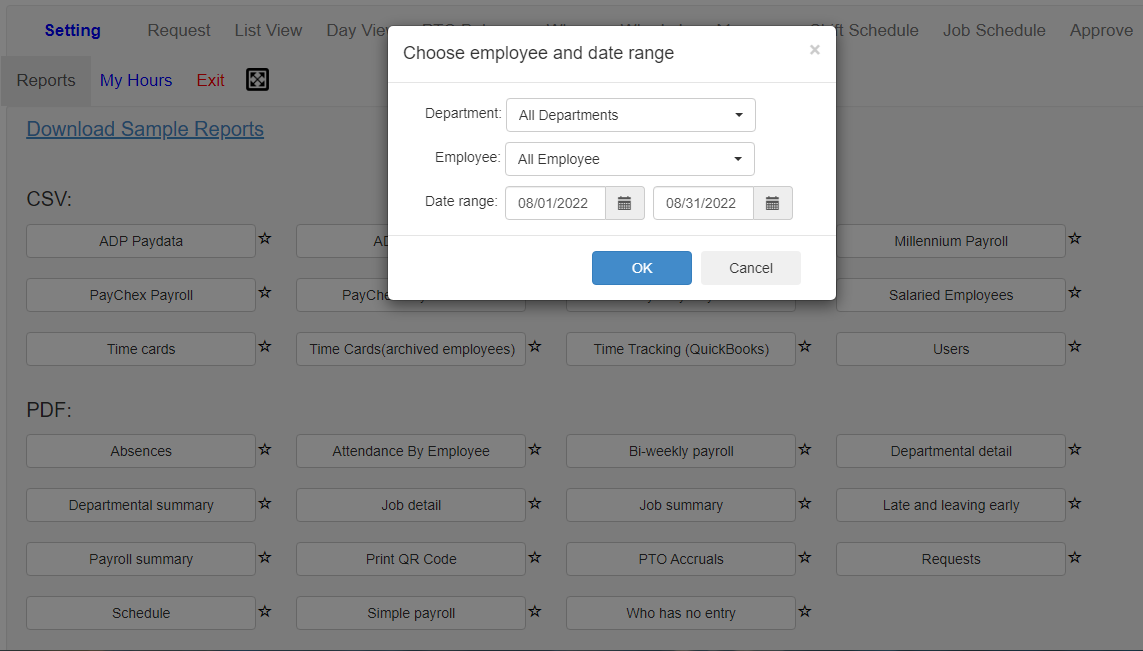Star the Millennium Payroll report
Screen dimensions: 1143x651
(1075, 239)
